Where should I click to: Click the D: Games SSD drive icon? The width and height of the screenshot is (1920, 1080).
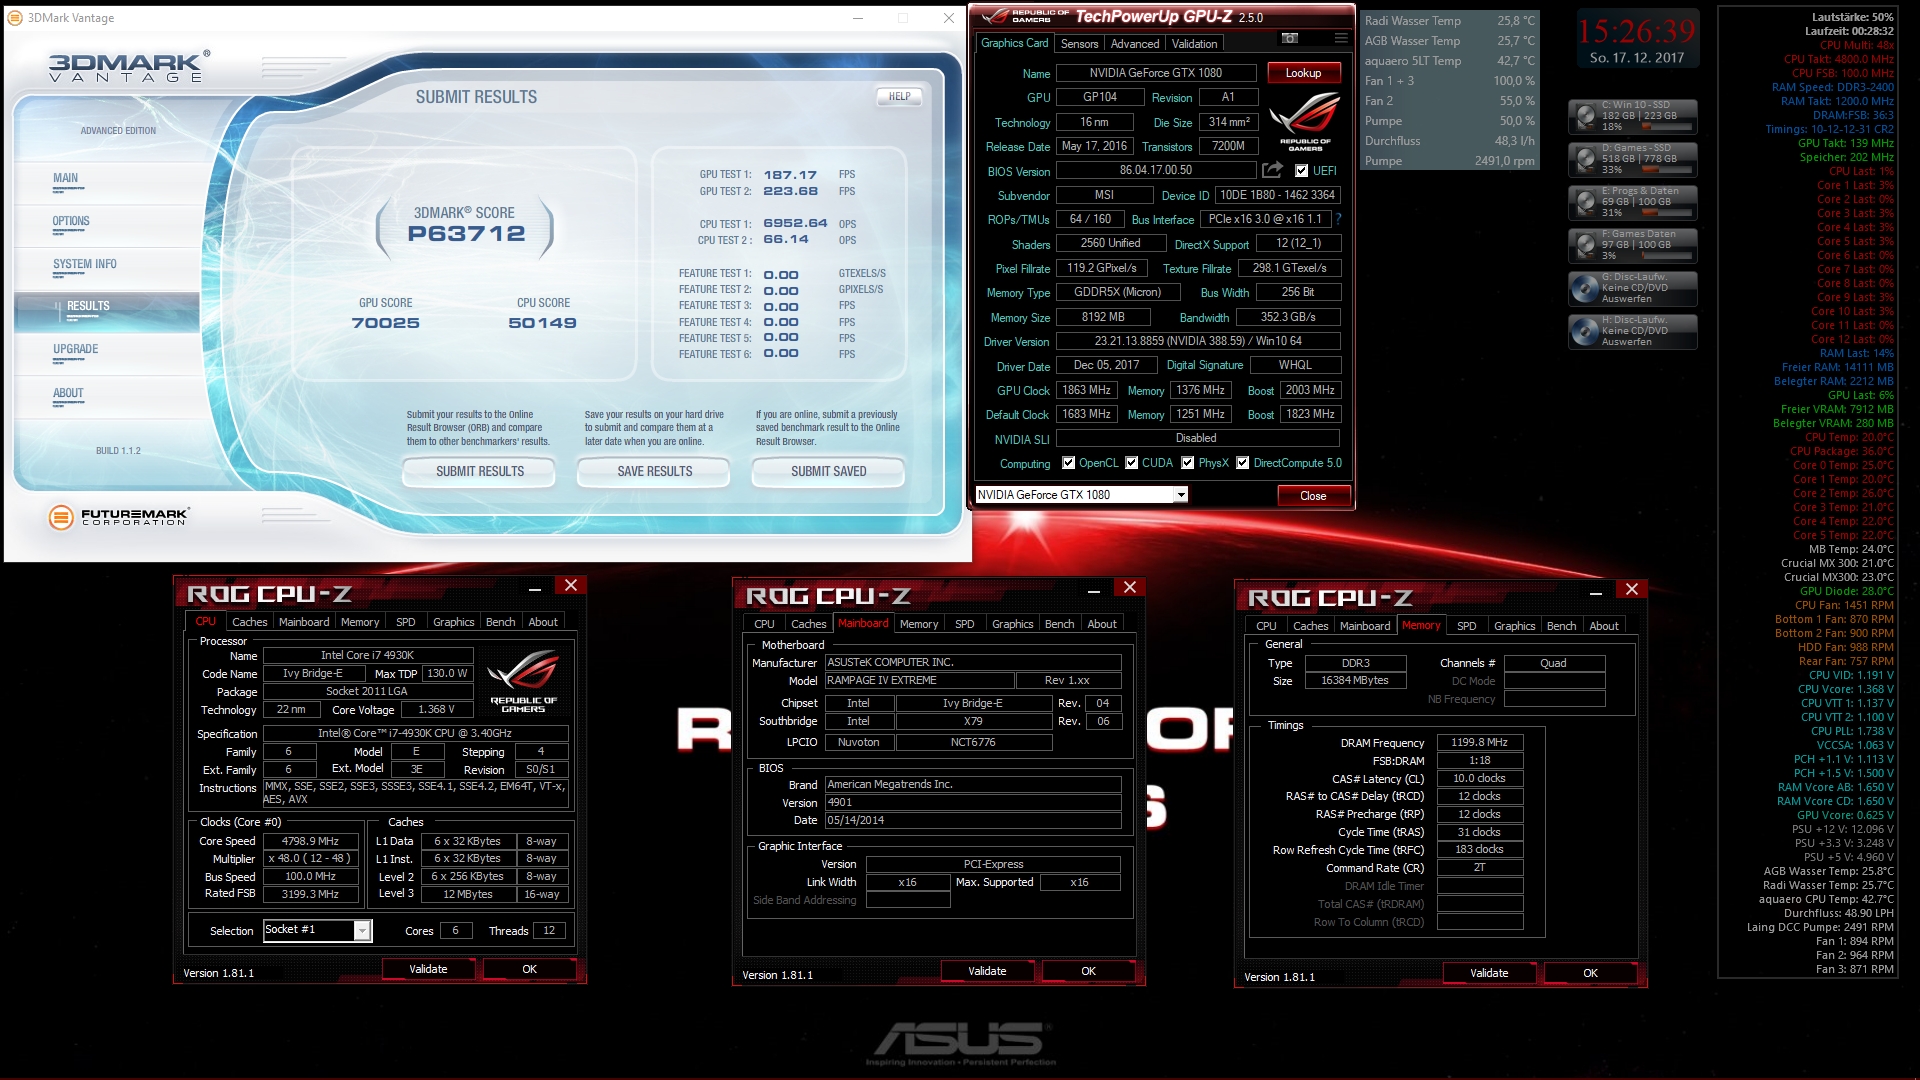1586,159
